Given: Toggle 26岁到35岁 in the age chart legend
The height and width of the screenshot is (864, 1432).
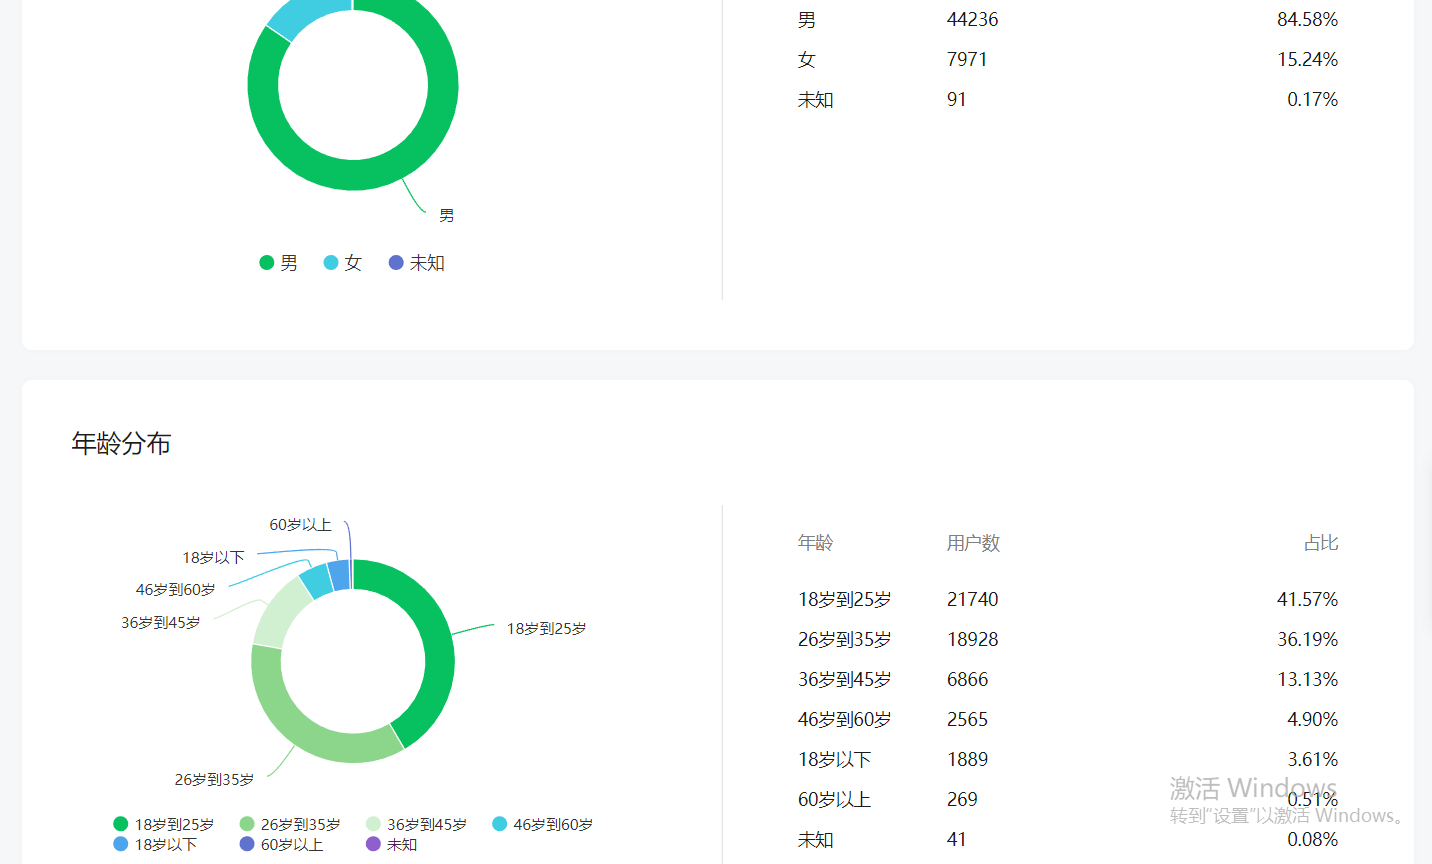Looking at the screenshot, I should [290, 824].
